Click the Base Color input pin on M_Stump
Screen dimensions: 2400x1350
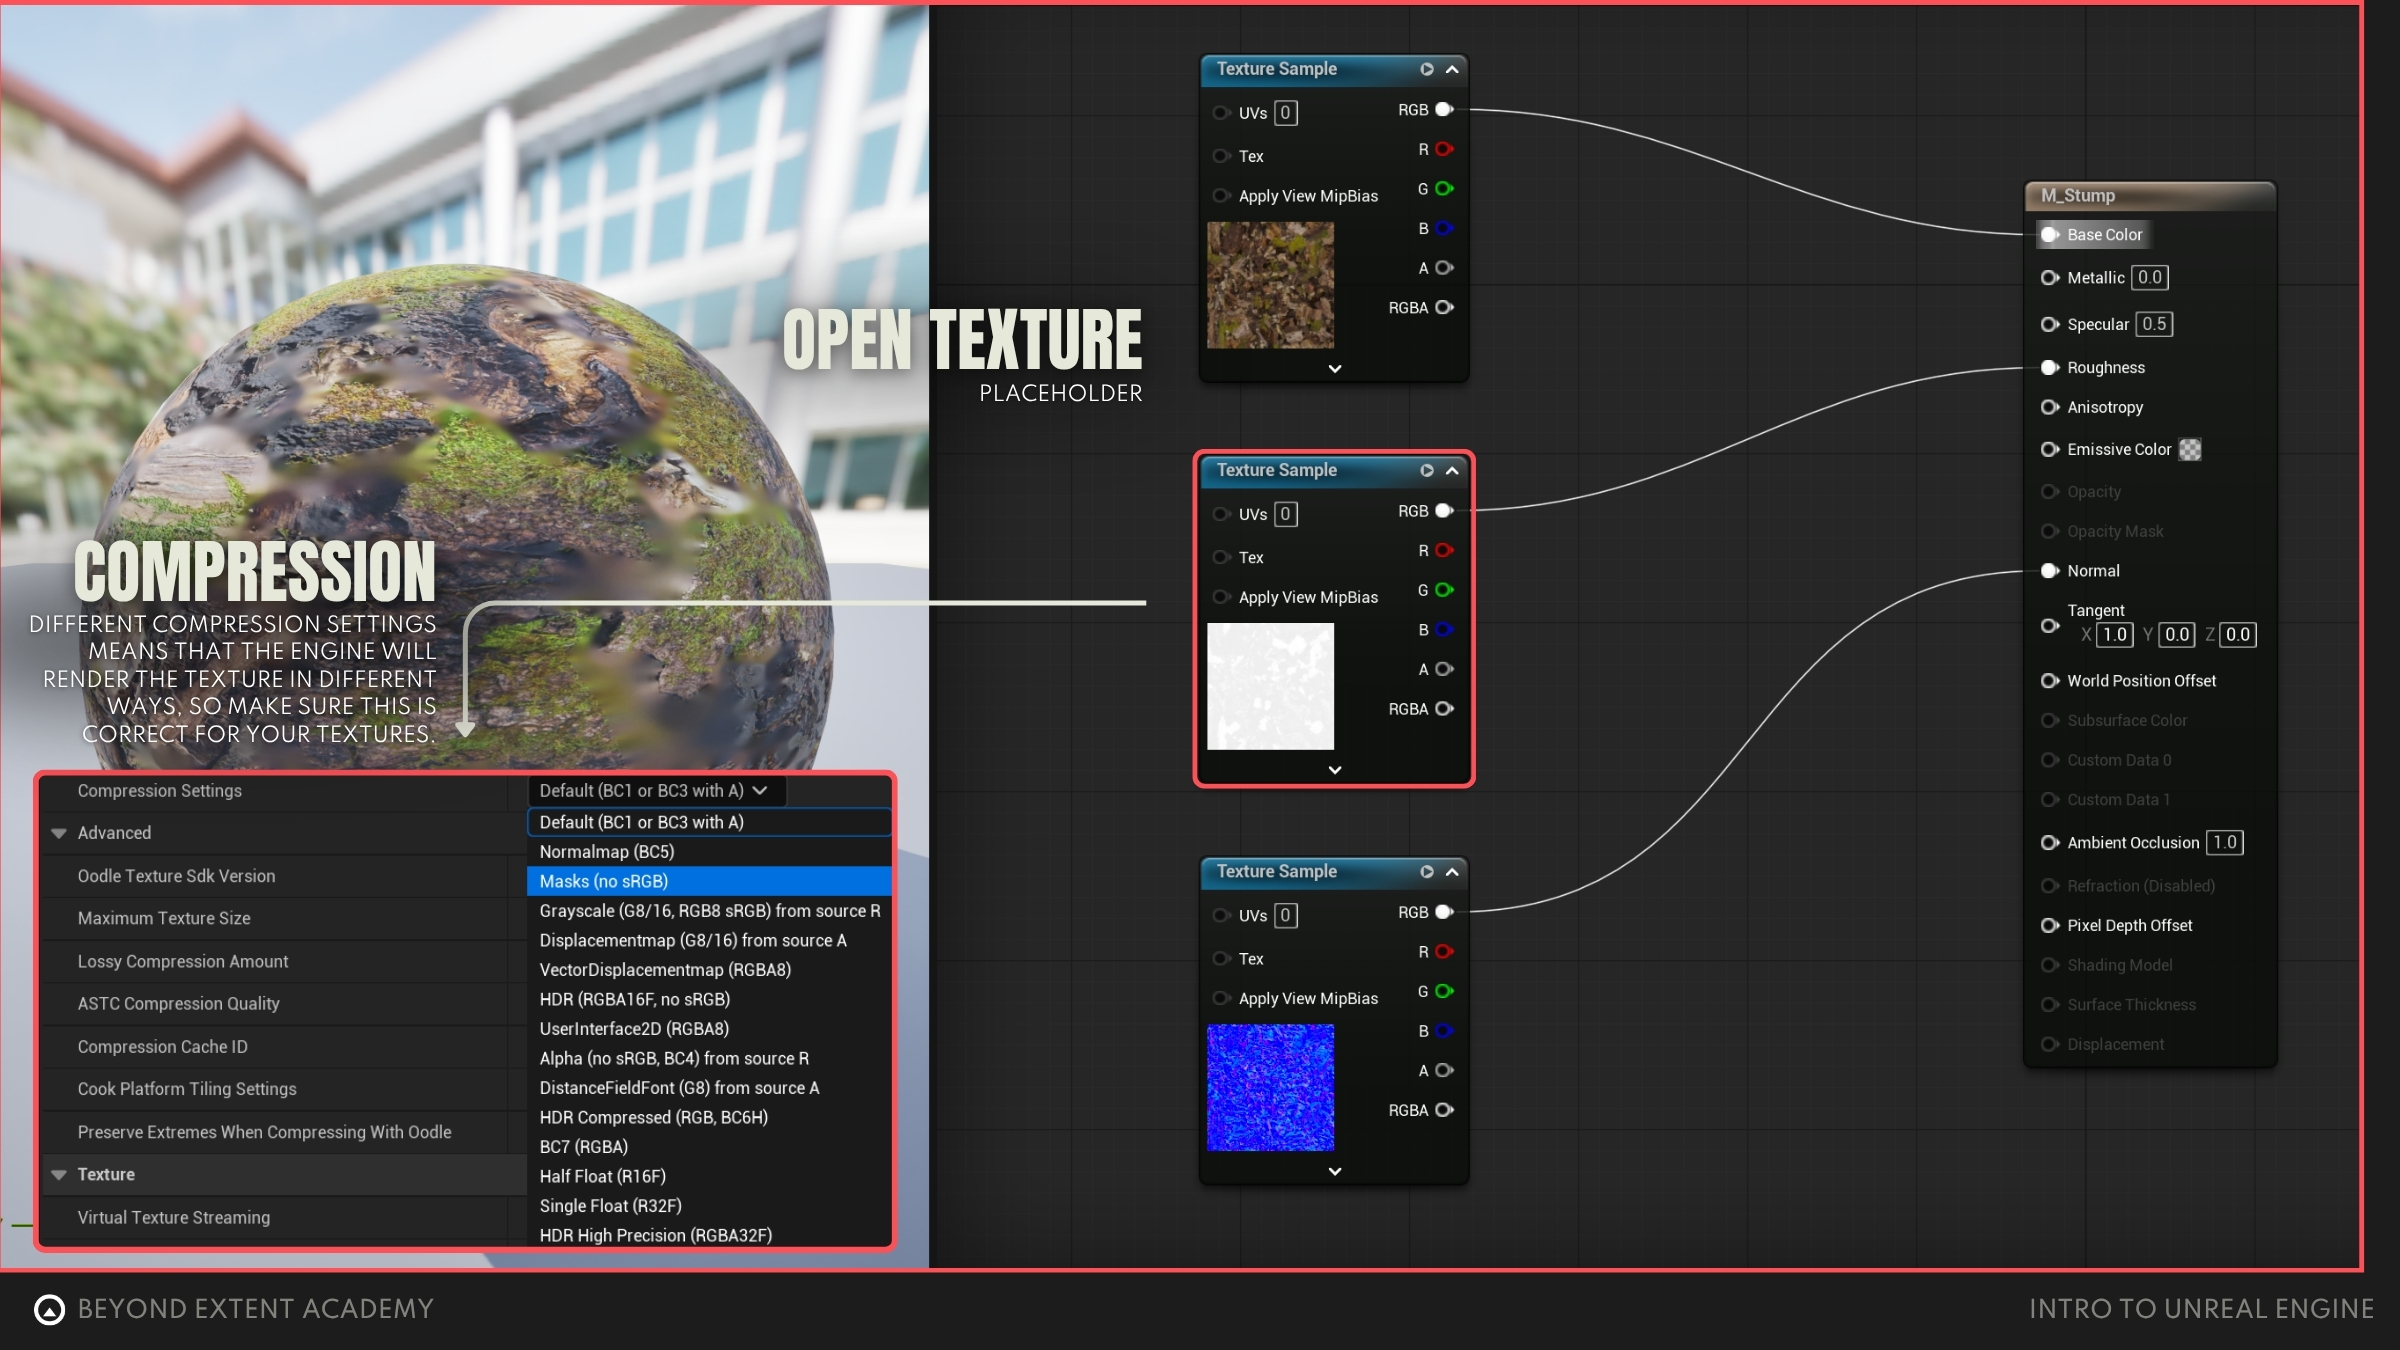[x=2049, y=235]
